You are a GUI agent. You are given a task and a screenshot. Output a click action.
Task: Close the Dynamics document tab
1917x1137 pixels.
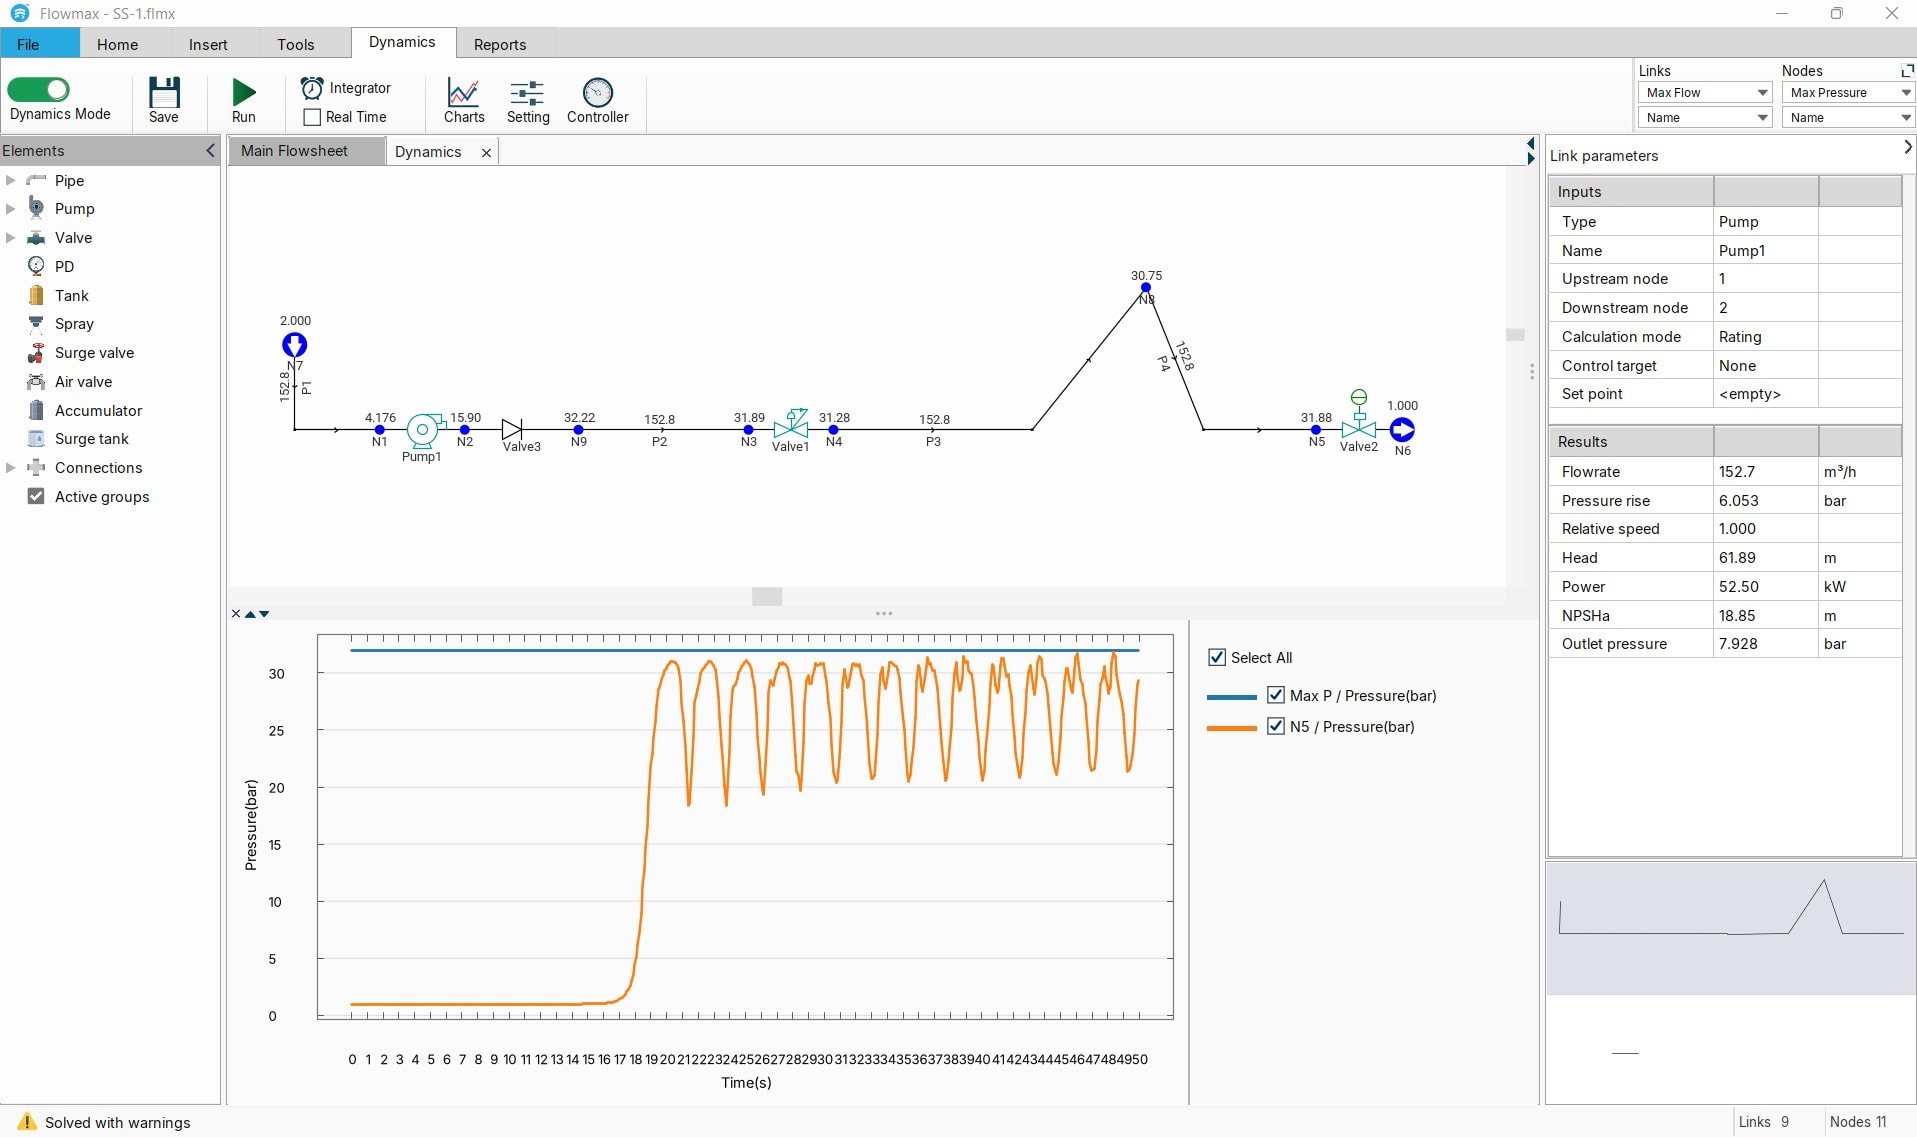[x=486, y=152]
